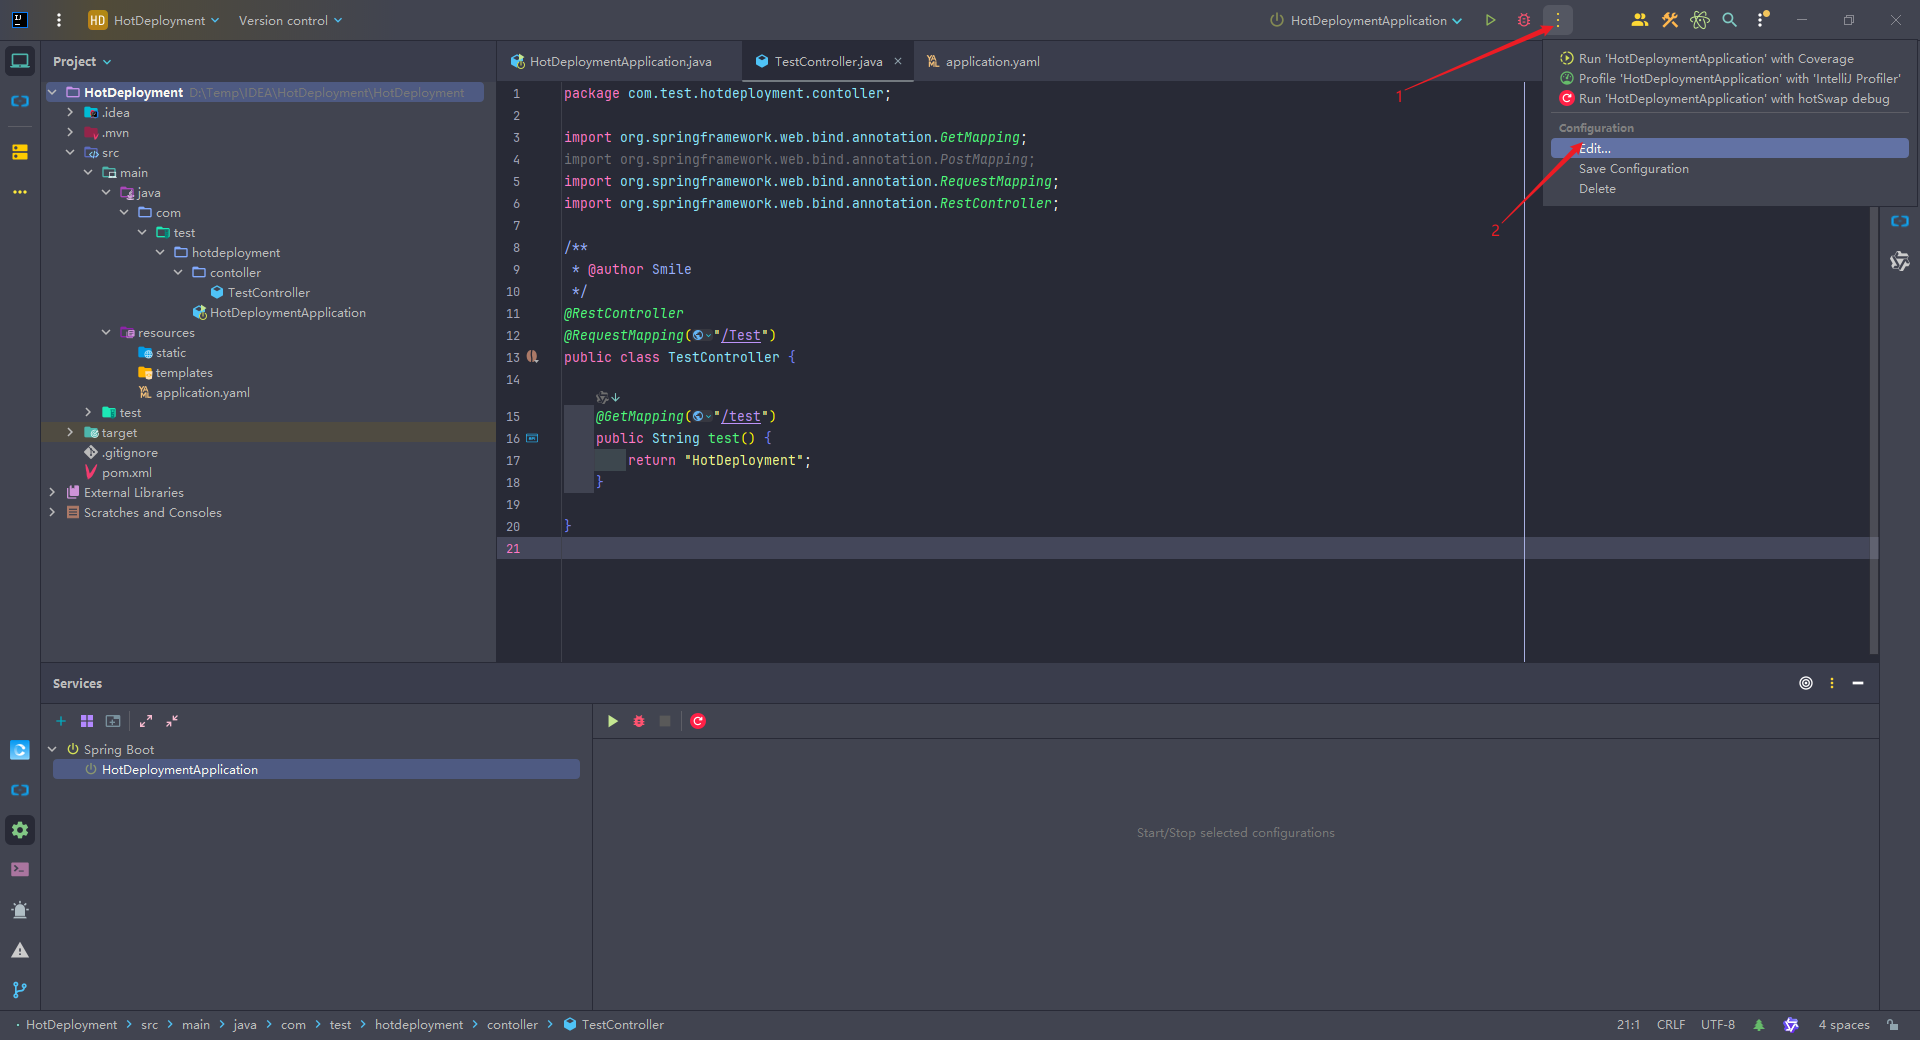Toggle Services tool window gear icon in sidebar
Image resolution: width=1920 pixels, height=1040 pixels.
(20, 830)
